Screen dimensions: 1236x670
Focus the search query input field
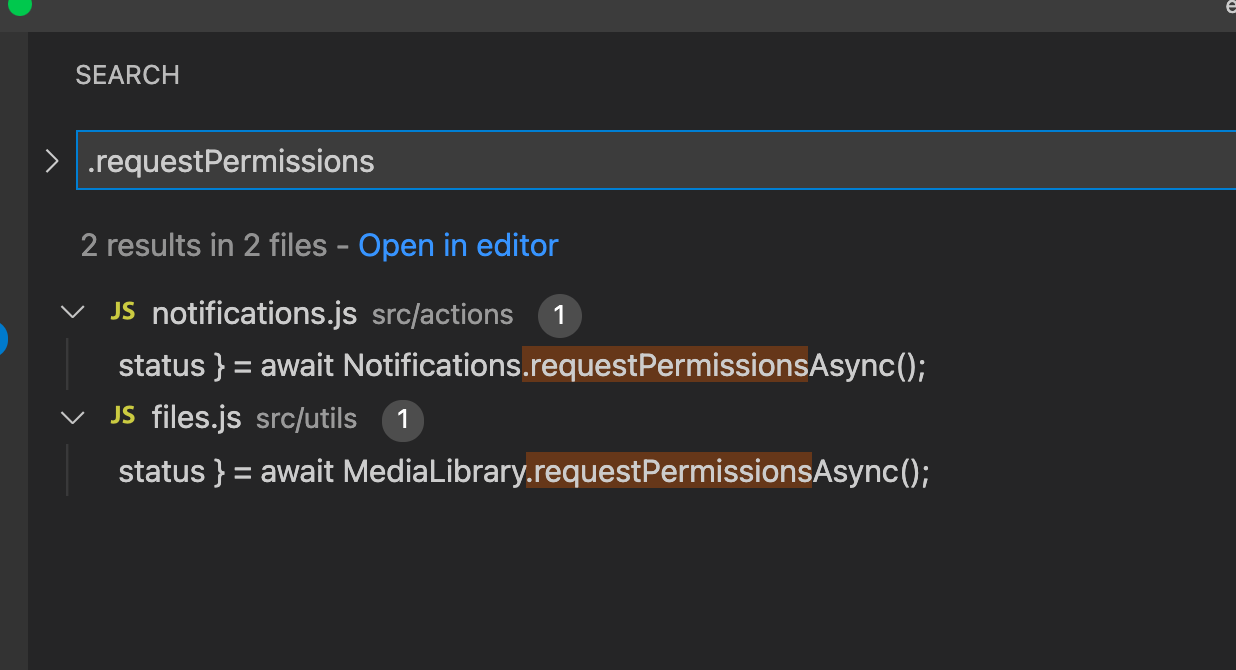tap(500, 160)
